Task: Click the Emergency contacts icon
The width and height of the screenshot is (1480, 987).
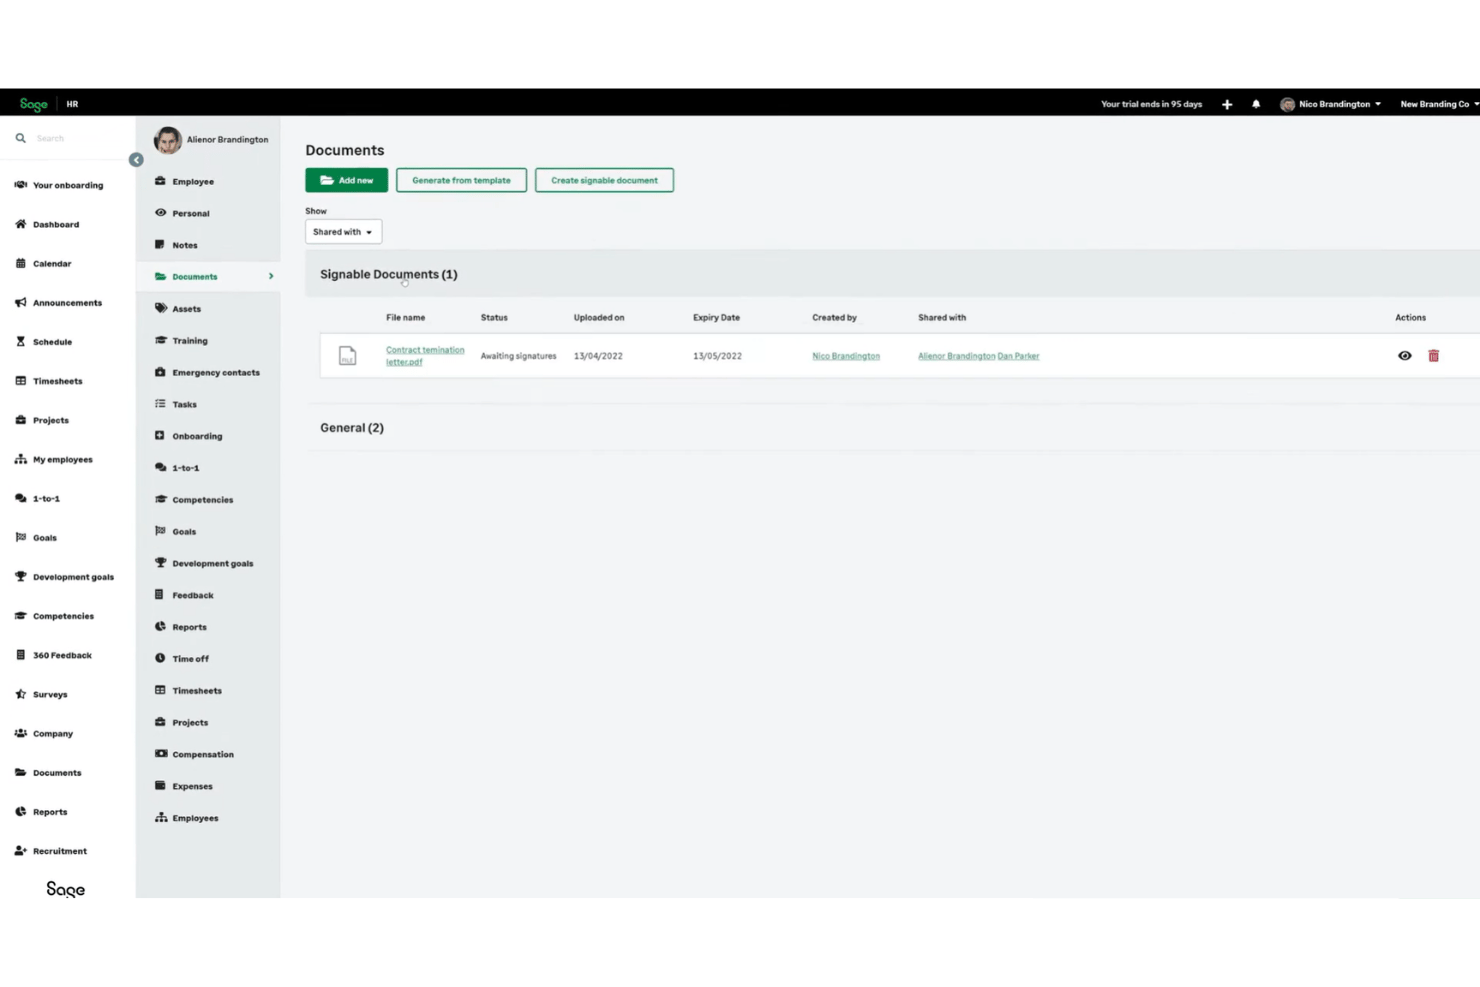Action: coord(160,372)
